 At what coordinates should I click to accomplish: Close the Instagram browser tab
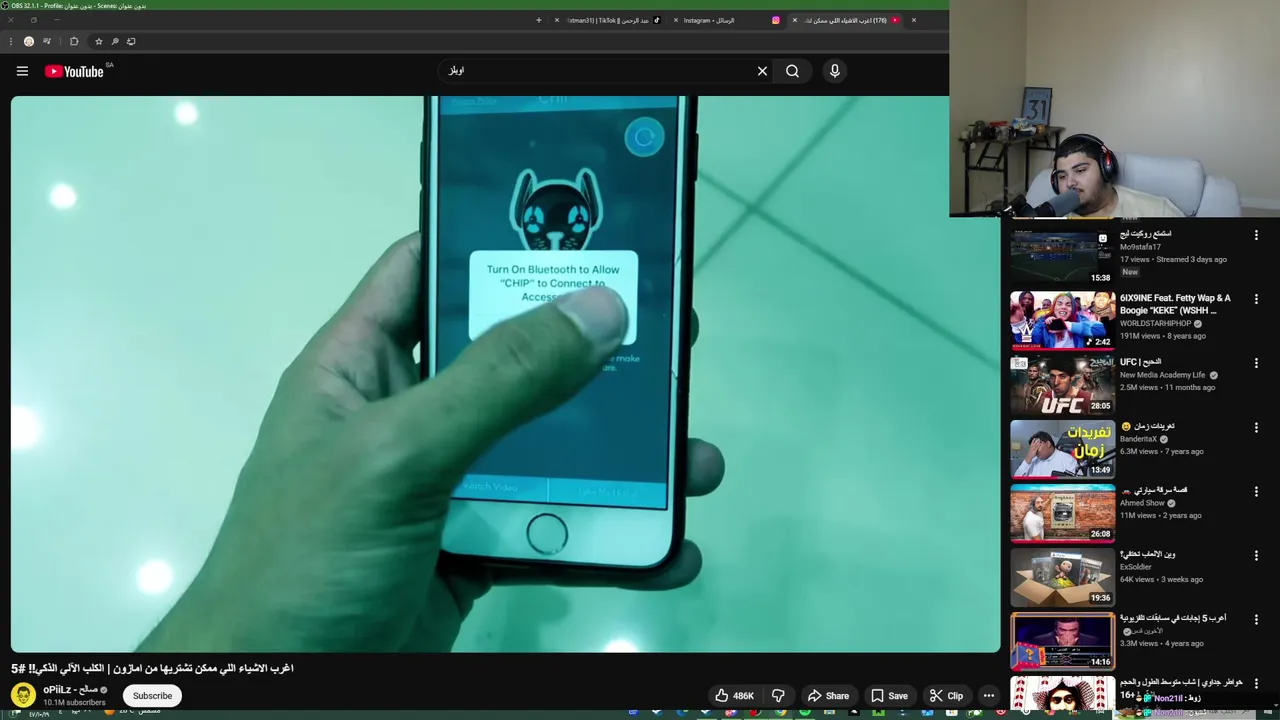pos(676,20)
